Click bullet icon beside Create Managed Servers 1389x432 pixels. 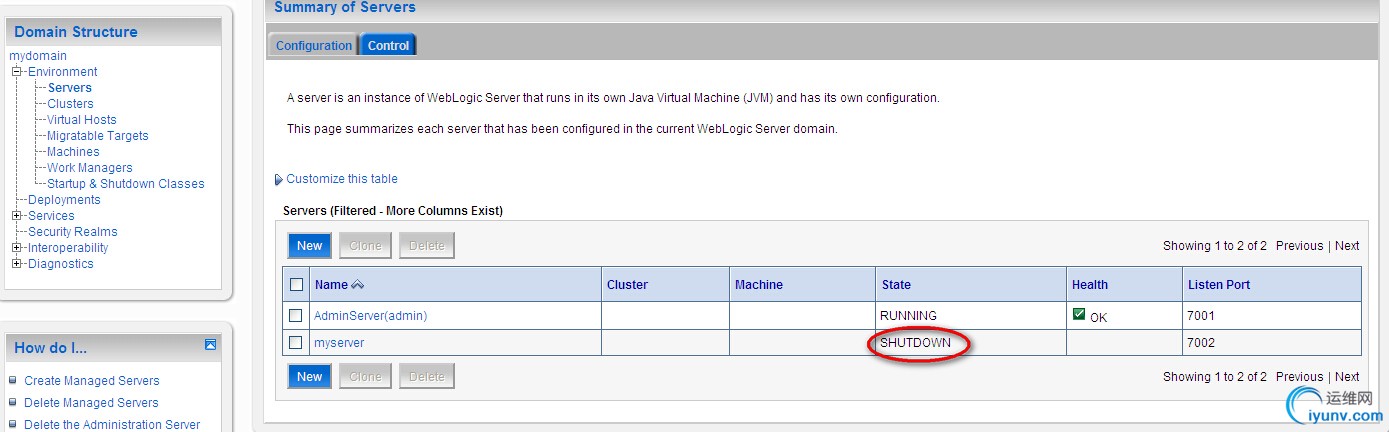pos(13,380)
